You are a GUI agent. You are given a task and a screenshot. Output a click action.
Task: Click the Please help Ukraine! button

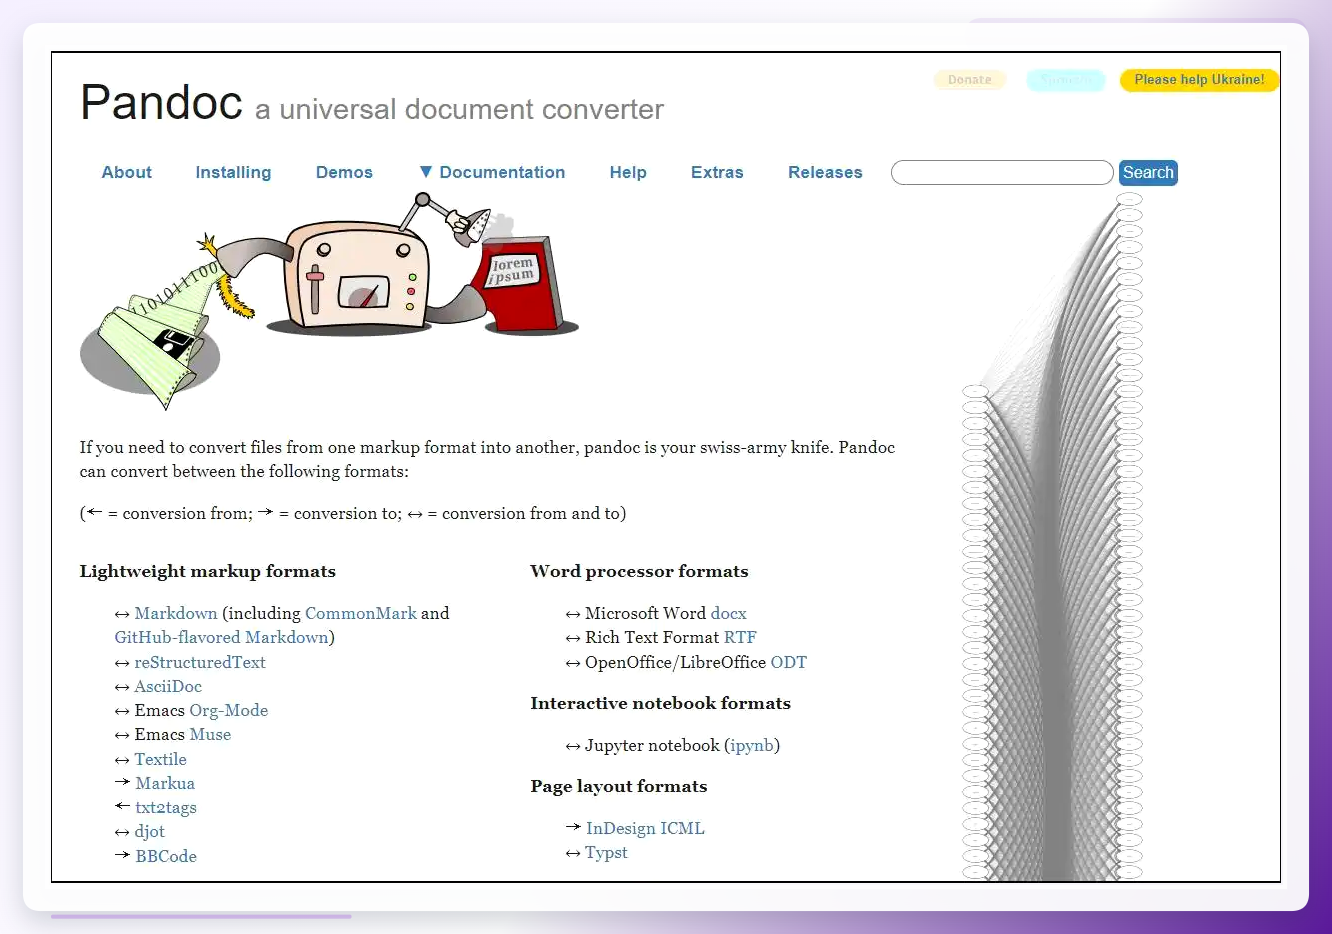point(1199,80)
